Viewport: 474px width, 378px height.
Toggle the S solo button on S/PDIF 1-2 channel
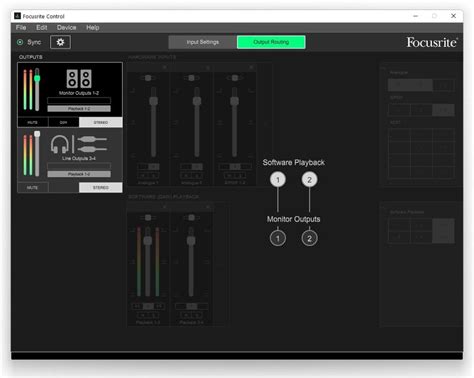click(x=241, y=176)
